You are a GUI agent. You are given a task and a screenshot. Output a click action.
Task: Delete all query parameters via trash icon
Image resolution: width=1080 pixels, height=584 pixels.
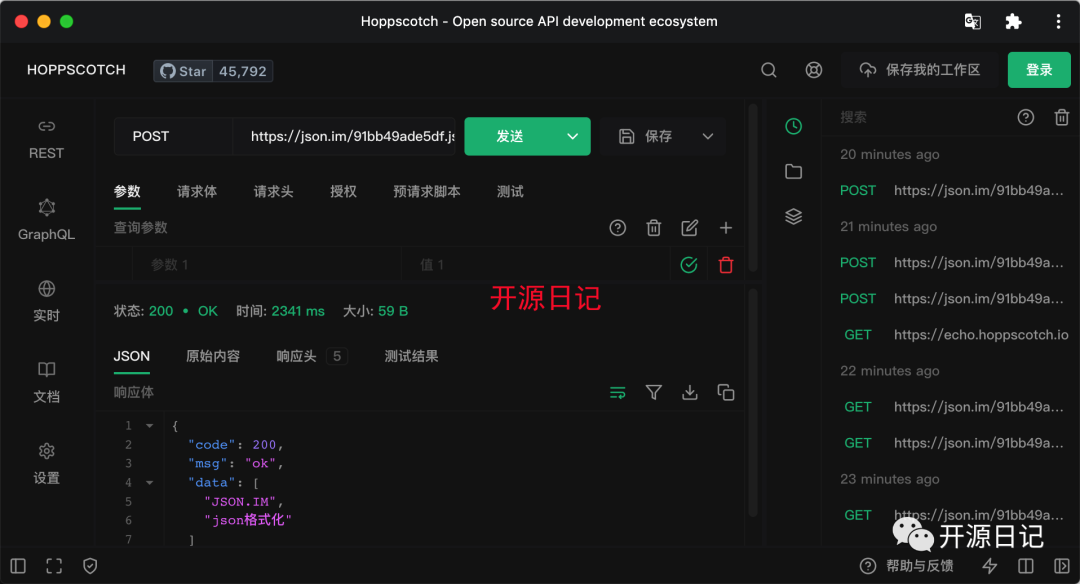click(654, 228)
